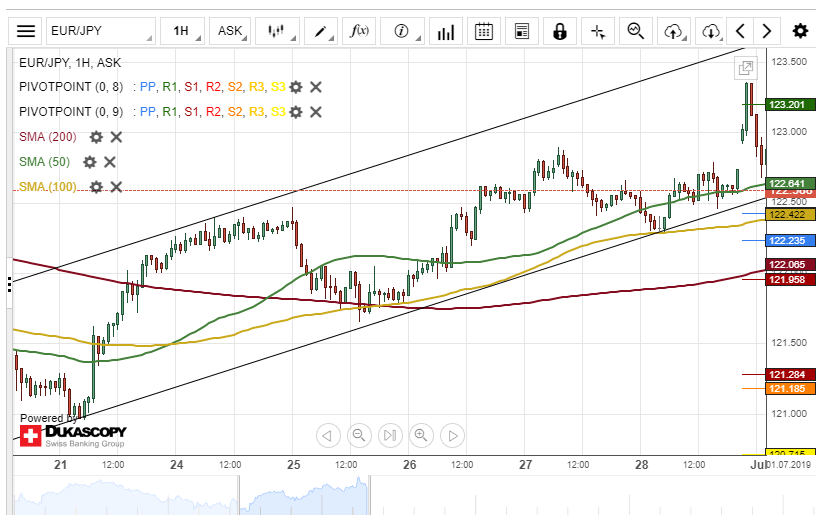Screen dimensions: 822x515
Task: Open the hamburger main menu
Action: click(x=26, y=31)
